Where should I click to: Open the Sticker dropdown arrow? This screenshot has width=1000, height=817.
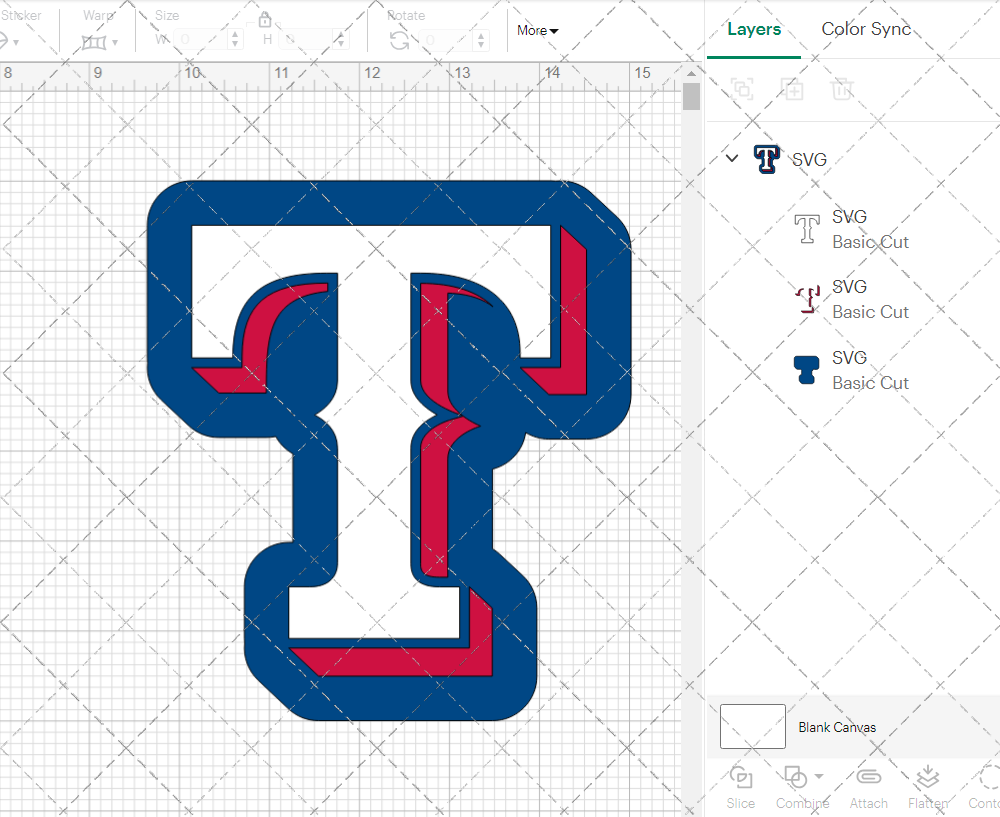[x=16, y=43]
